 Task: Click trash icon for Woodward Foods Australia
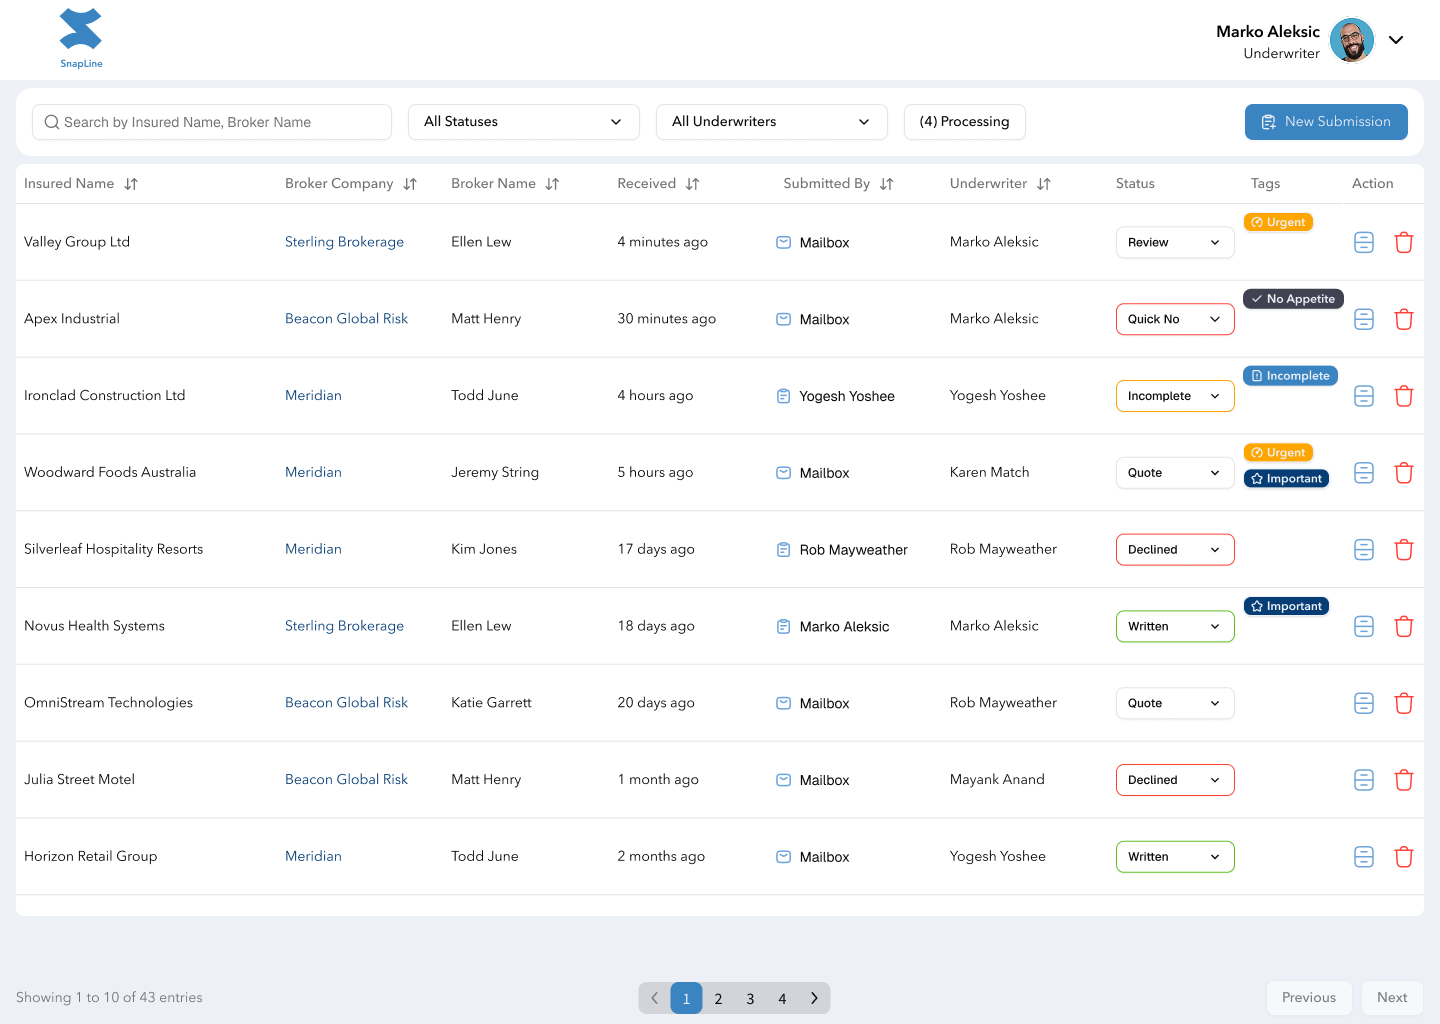[1403, 473]
